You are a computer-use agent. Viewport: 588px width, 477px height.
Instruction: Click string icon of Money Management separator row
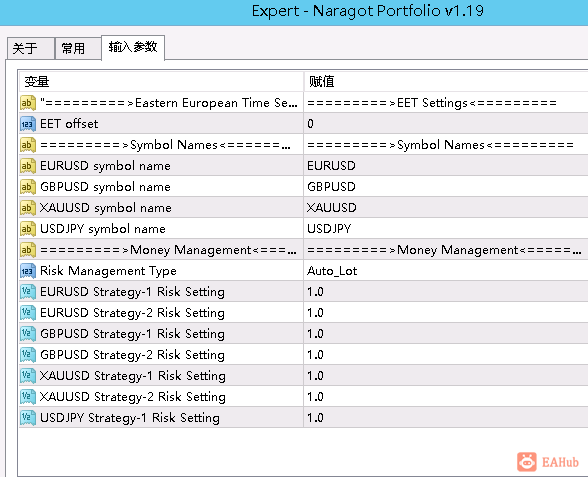pyautogui.click(x=28, y=250)
